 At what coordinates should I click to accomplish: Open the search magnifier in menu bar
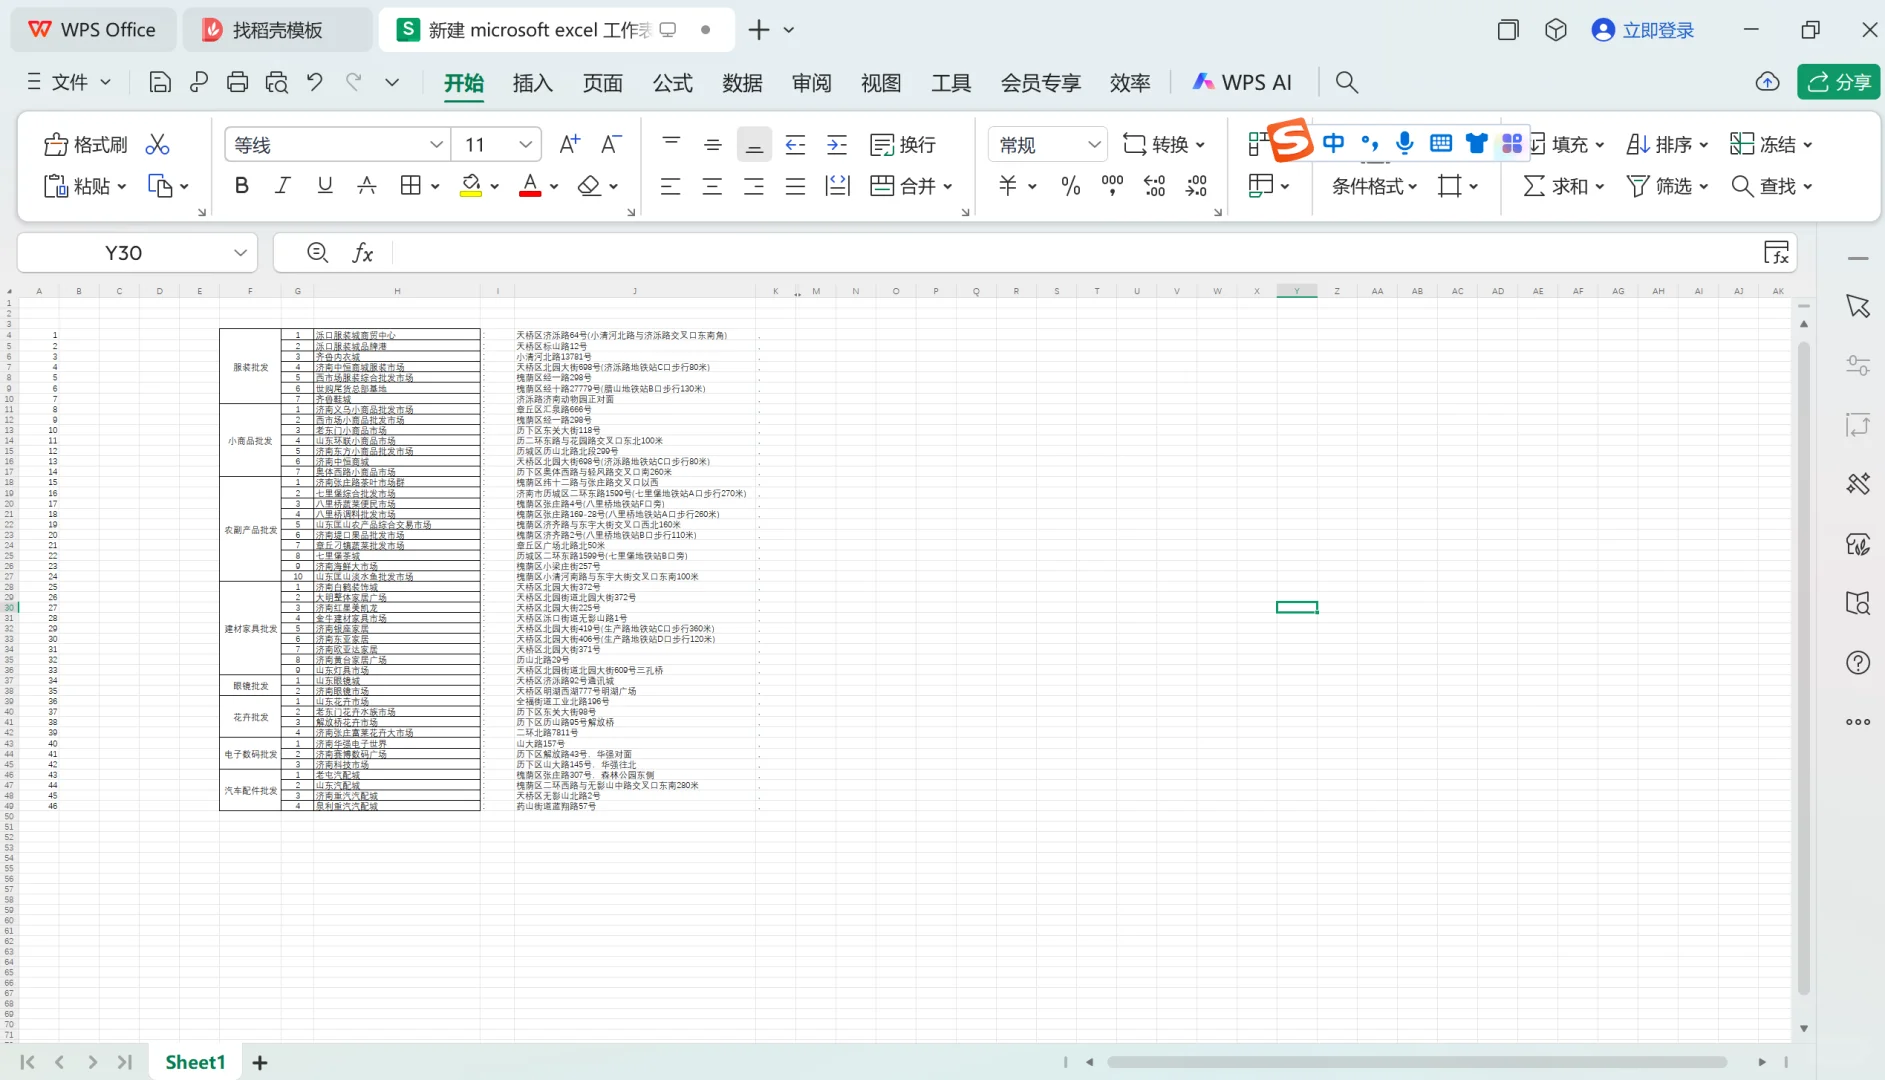pyautogui.click(x=1347, y=82)
